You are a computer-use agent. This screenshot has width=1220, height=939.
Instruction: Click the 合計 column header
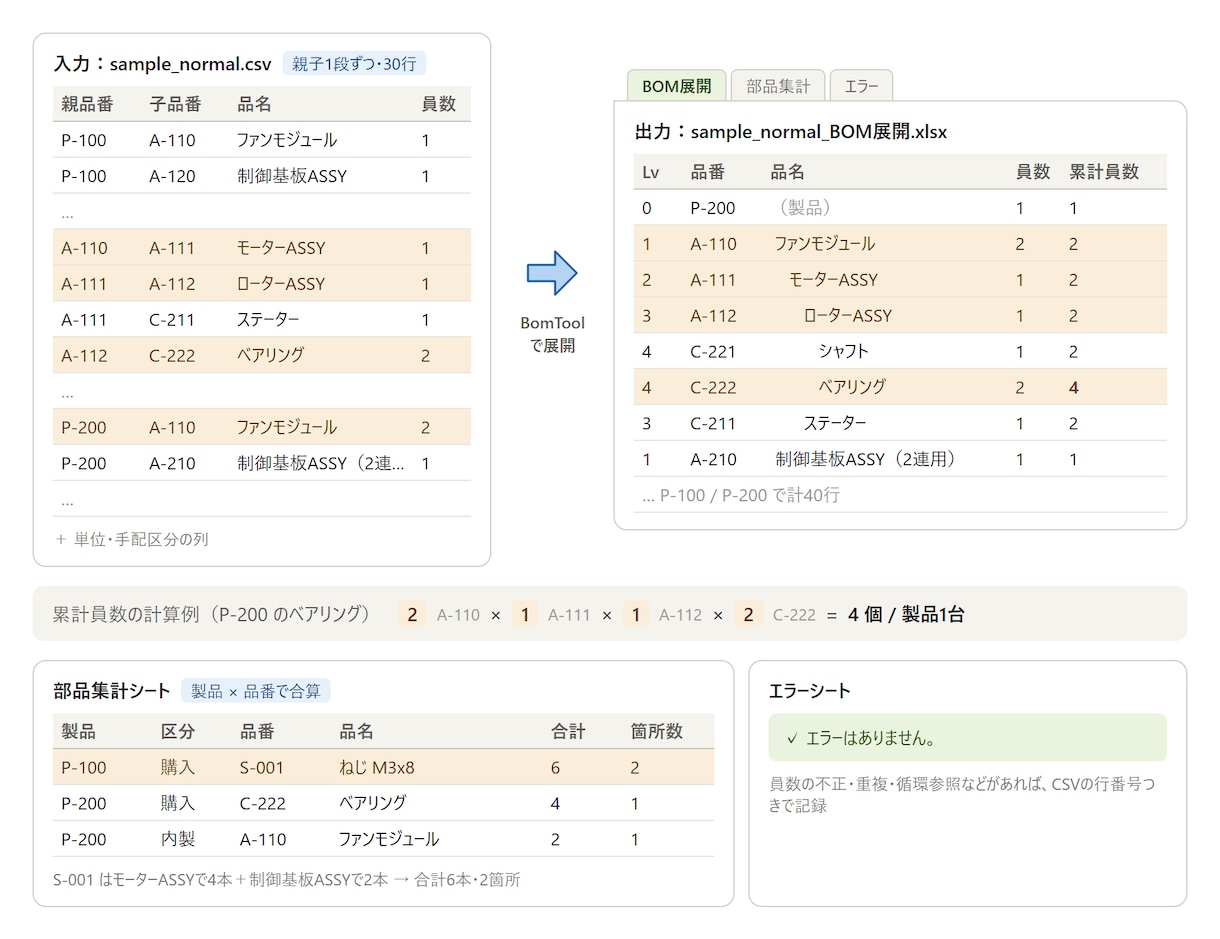pyautogui.click(x=568, y=731)
